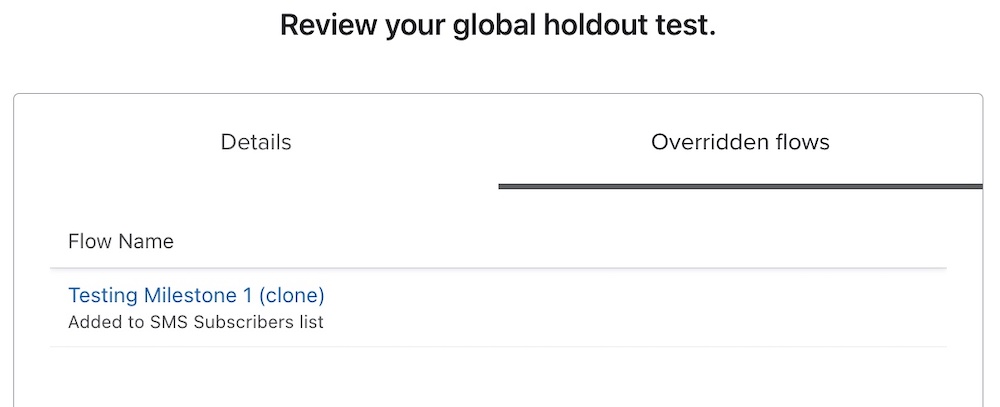Image resolution: width=1000 pixels, height=407 pixels.
Task: Click the 'Added to SMS Subscribers list' description
Action: [196, 322]
